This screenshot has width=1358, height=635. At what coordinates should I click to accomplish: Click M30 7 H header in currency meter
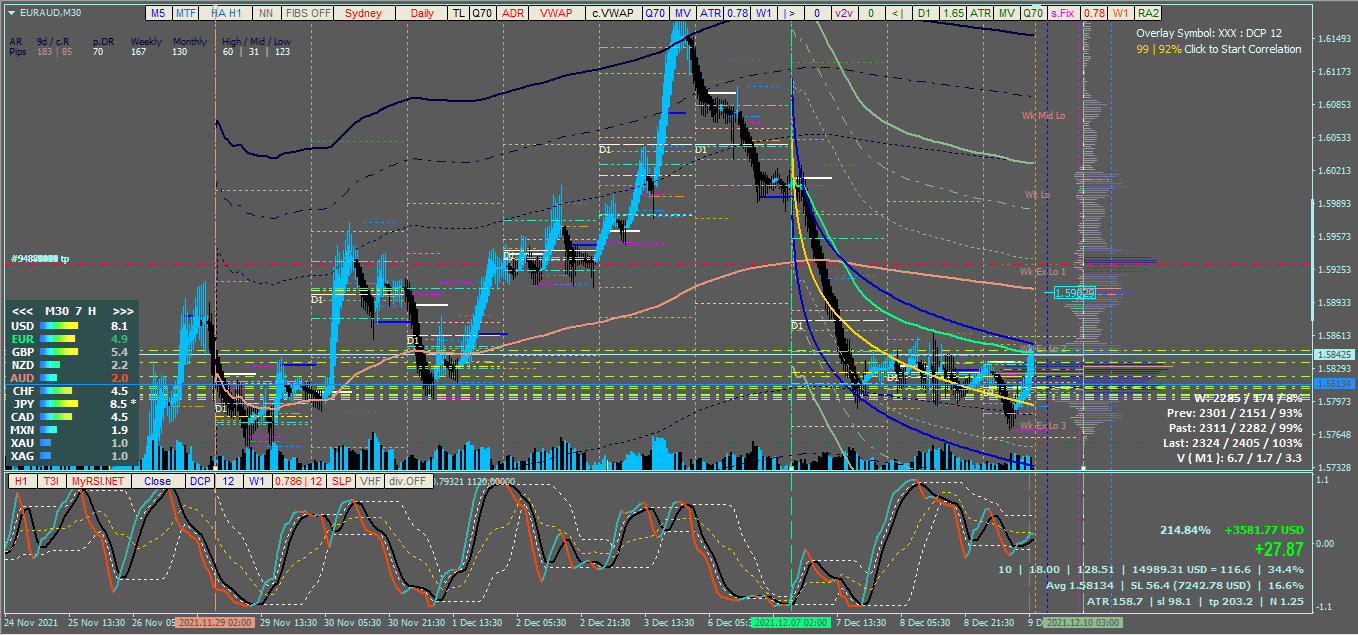point(71,311)
